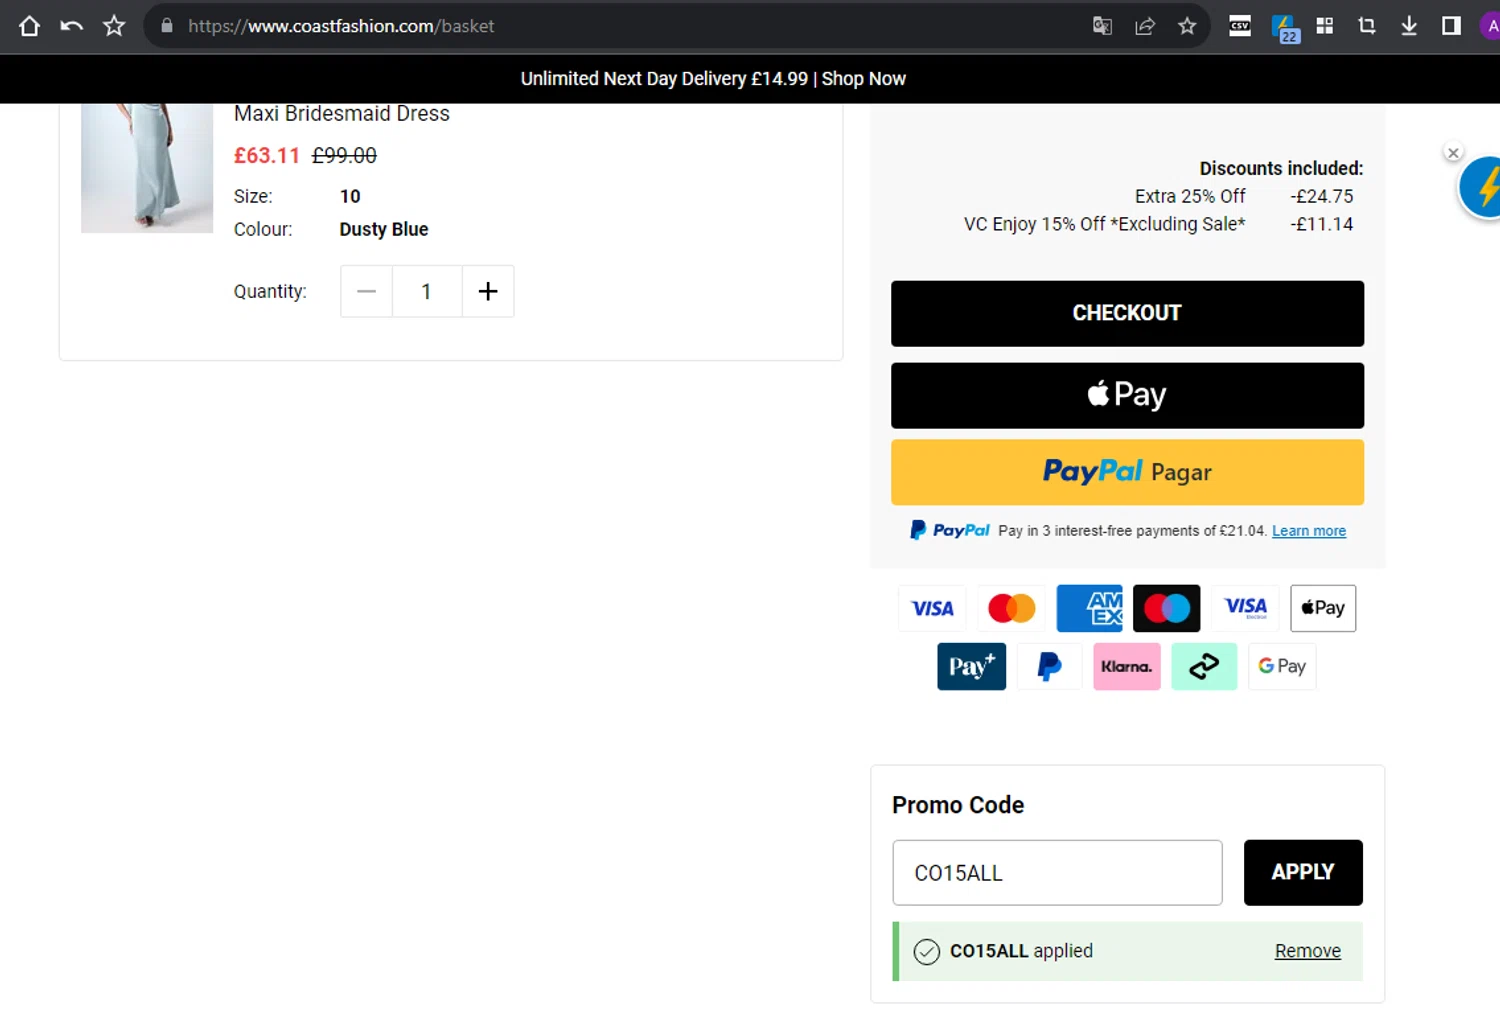The image size is (1500, 1011).
Task: Click the grid extension icon
Action: pyautogui.click(x=1325, y=26)
